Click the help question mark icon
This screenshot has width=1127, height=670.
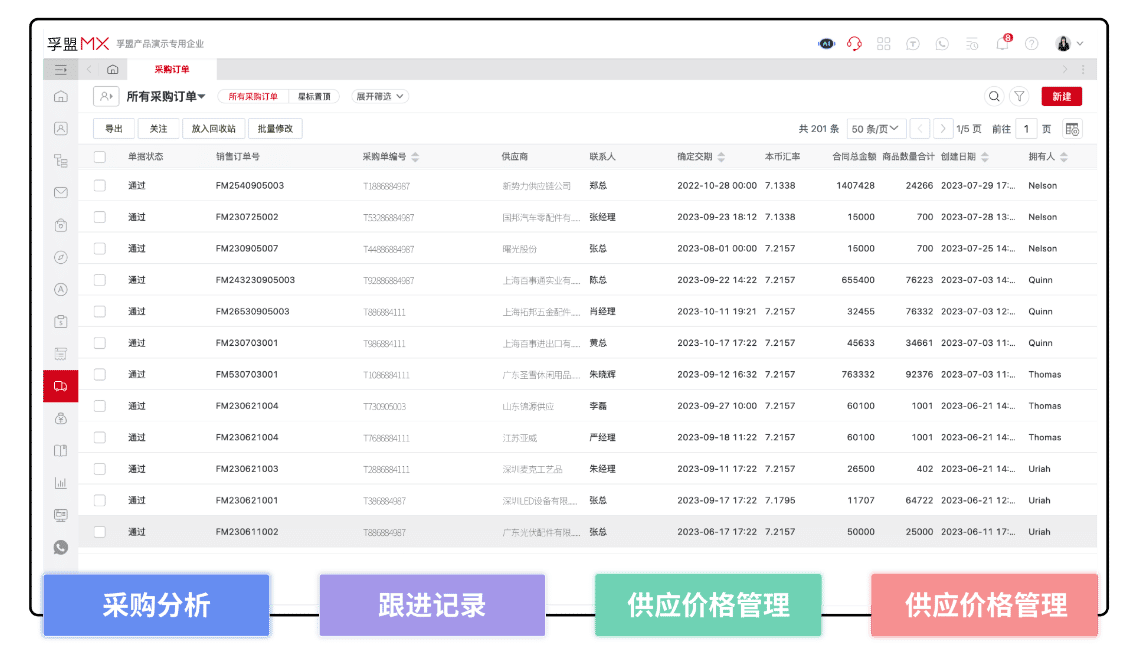[1032, 44]
